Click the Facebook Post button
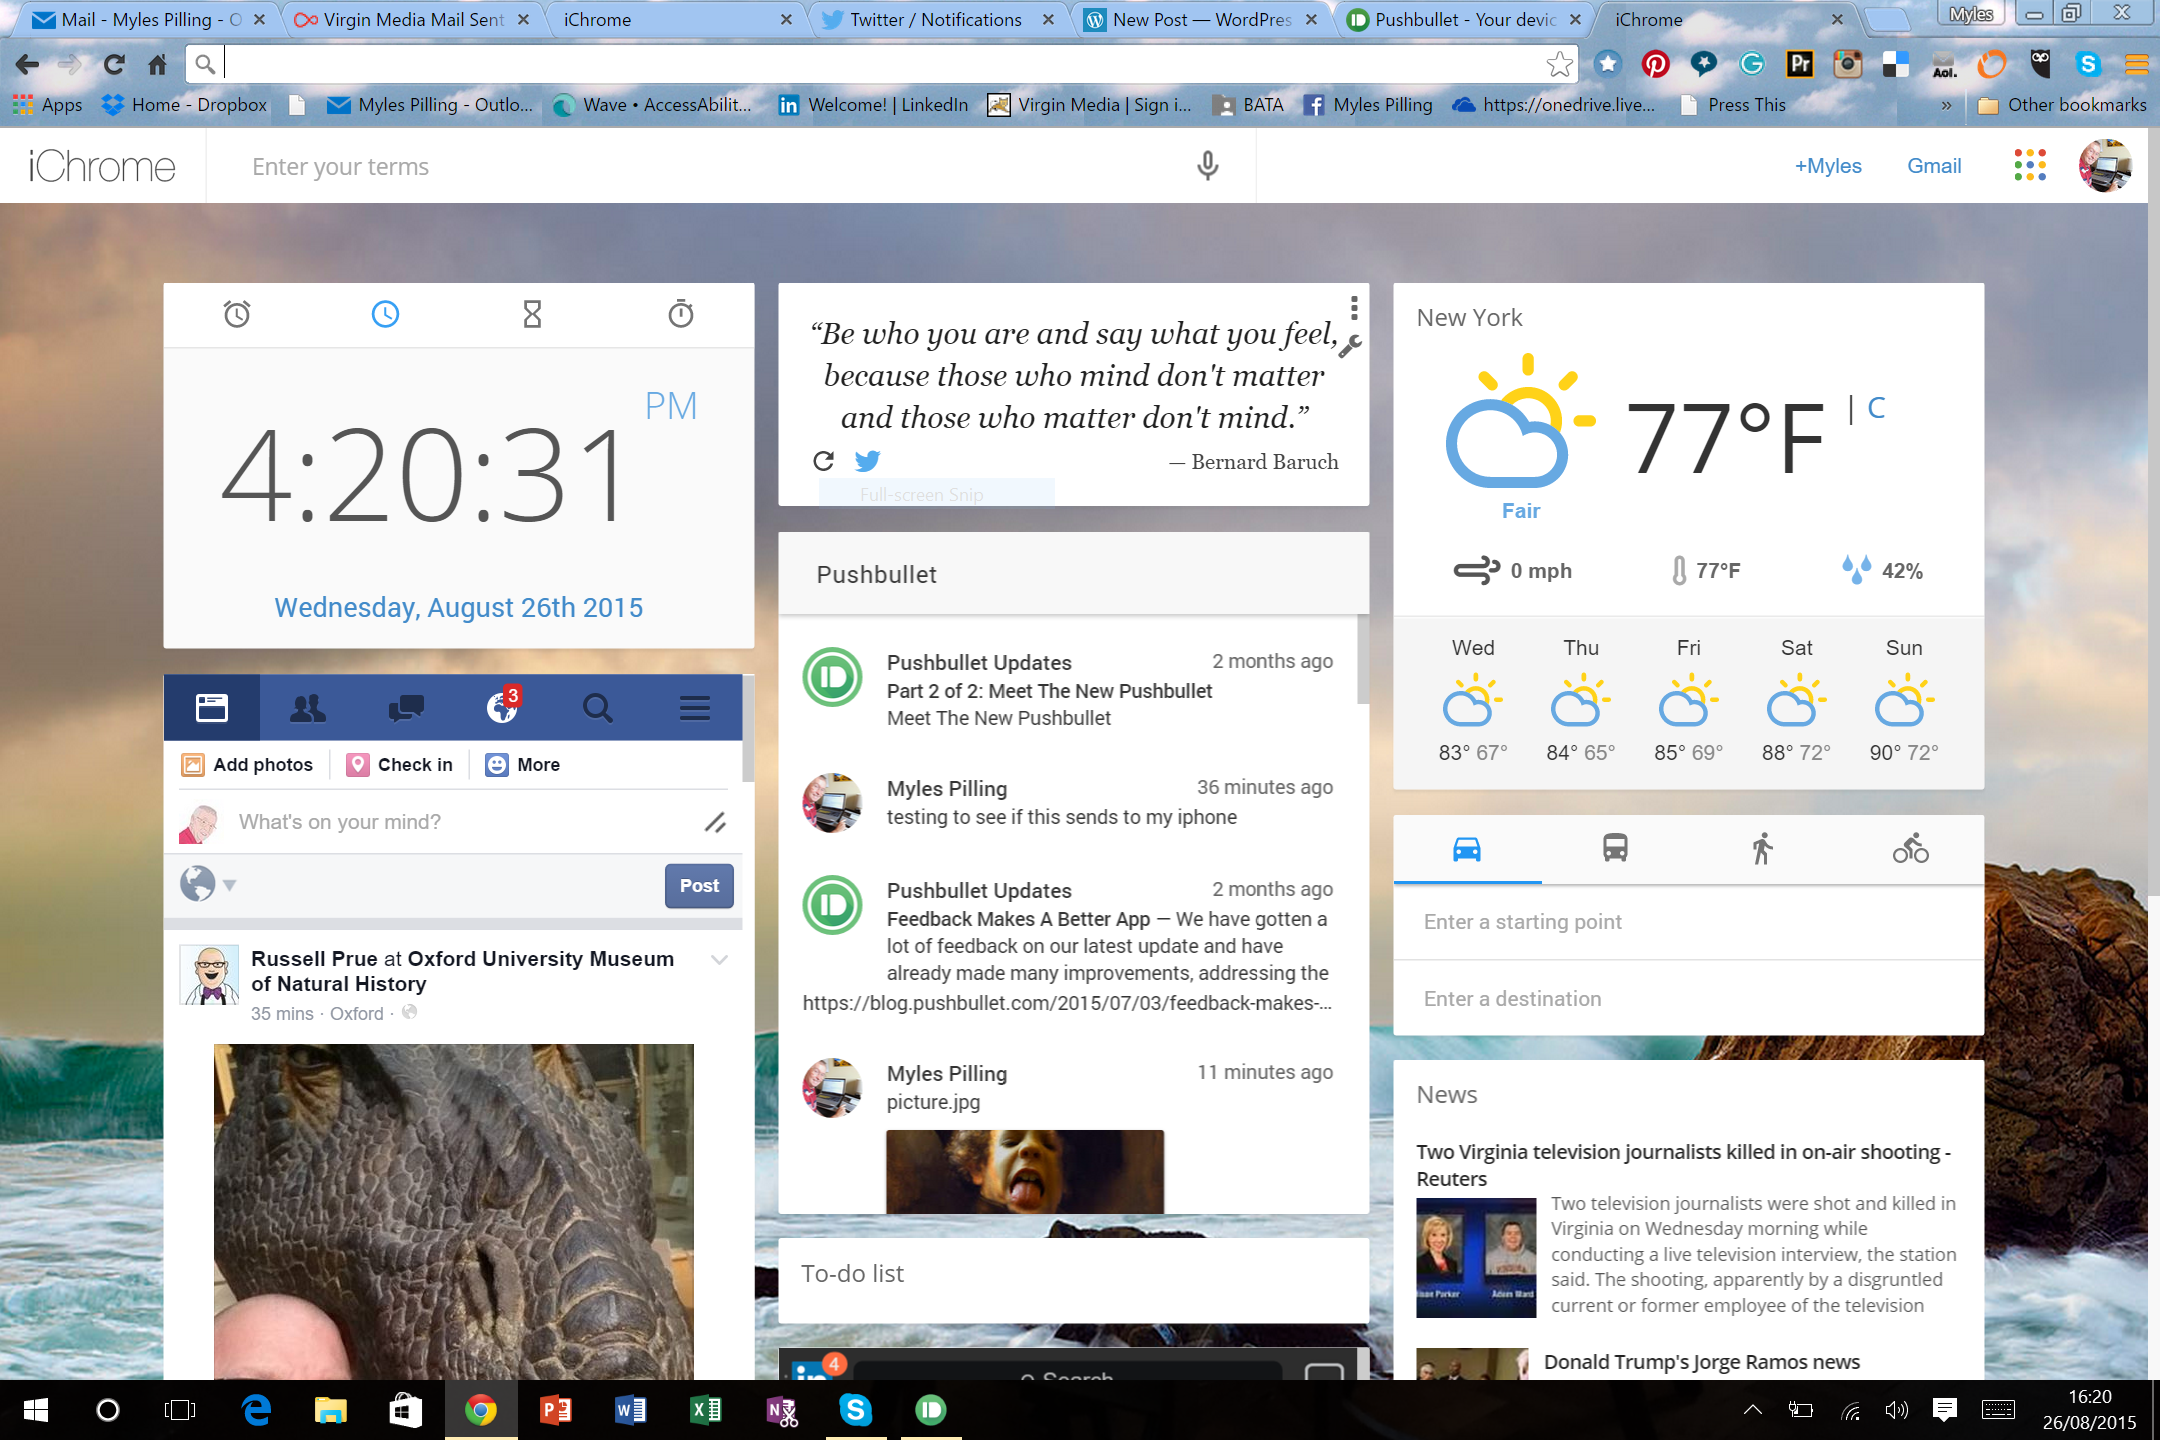 (x=698, y=886)
